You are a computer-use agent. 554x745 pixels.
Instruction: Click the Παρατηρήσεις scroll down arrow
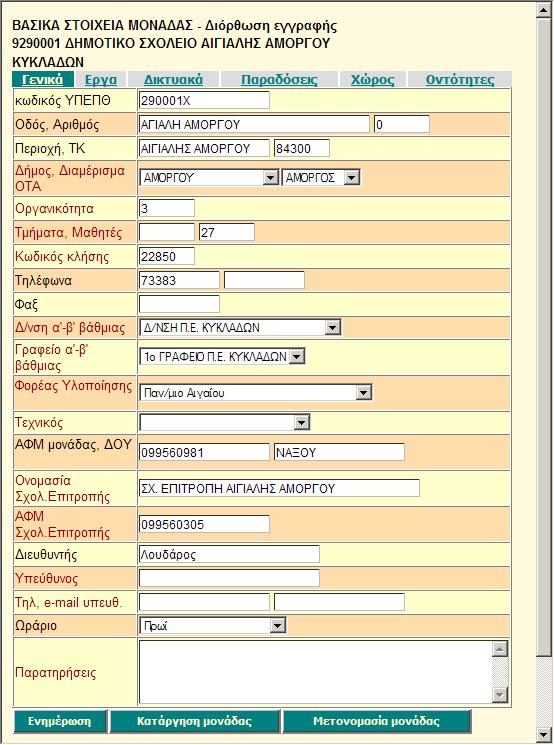click(500, 695)
